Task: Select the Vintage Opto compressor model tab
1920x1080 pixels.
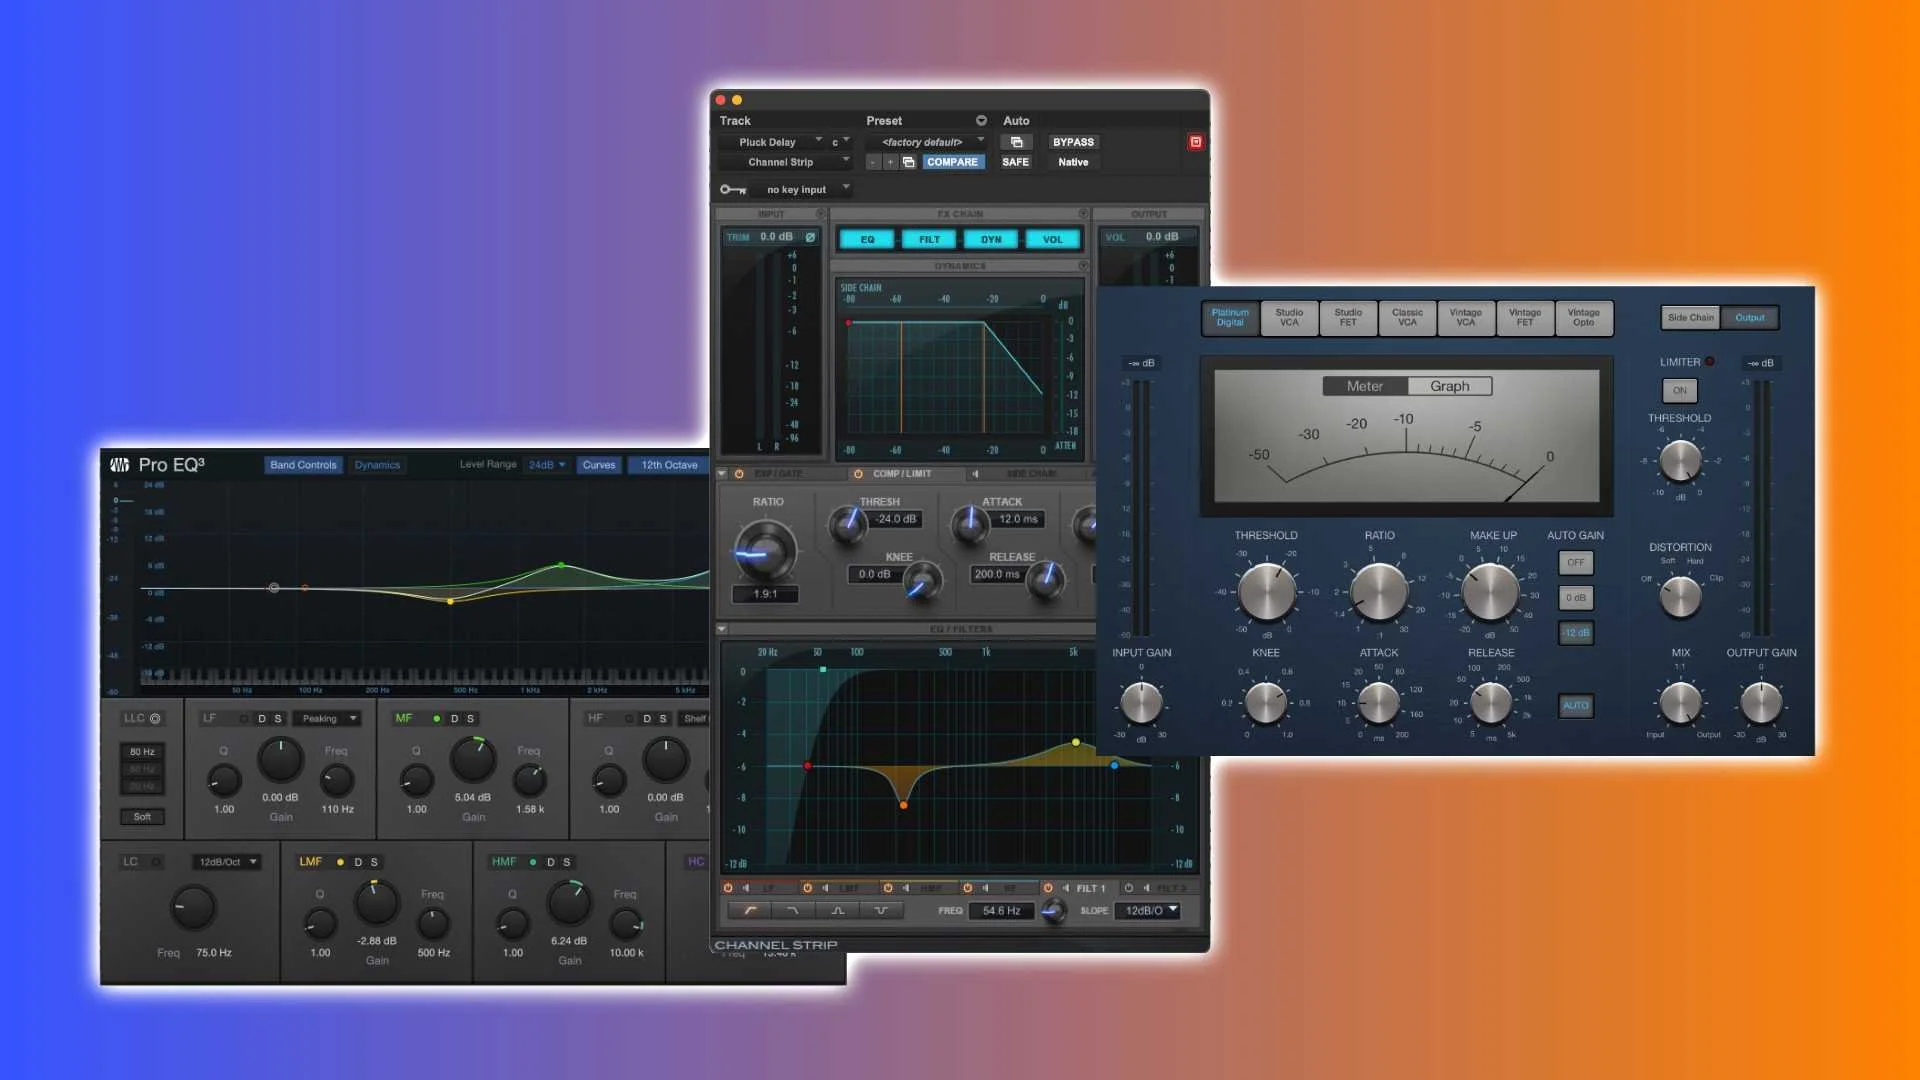Action: [x=1583, y=318]
